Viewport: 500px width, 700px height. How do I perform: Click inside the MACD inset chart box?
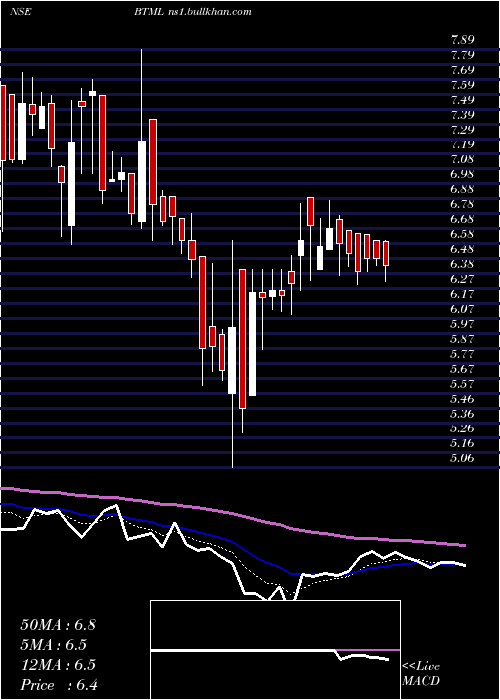275,650
